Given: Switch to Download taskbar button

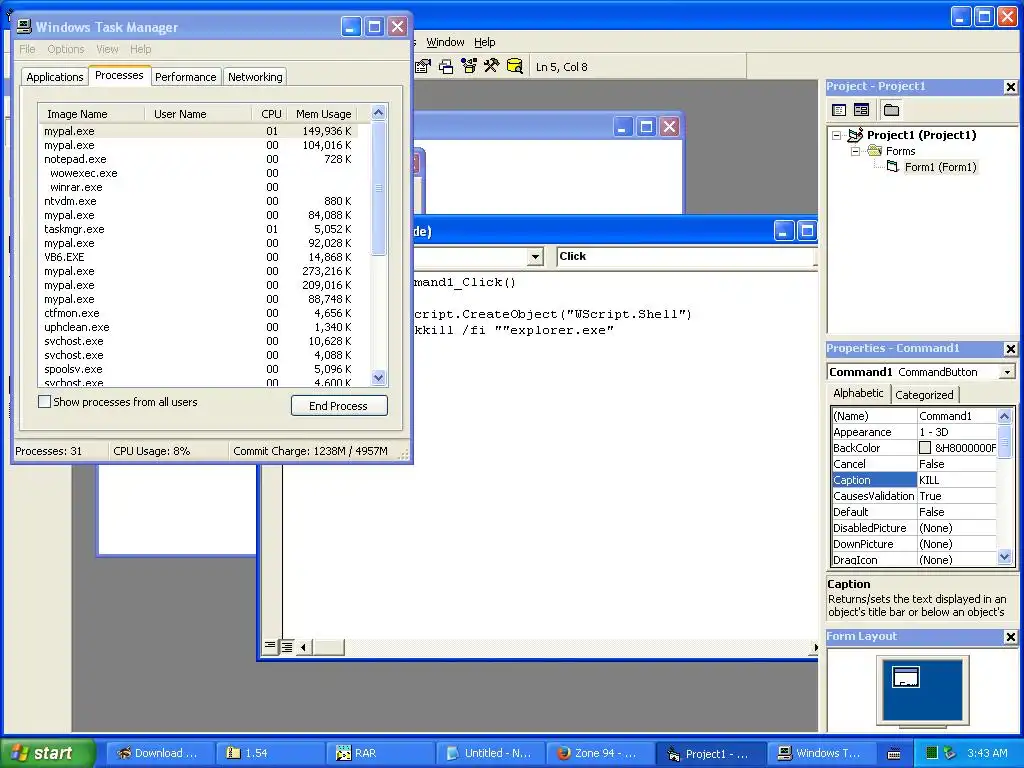Looking at the screenshot, I should 159,753.
